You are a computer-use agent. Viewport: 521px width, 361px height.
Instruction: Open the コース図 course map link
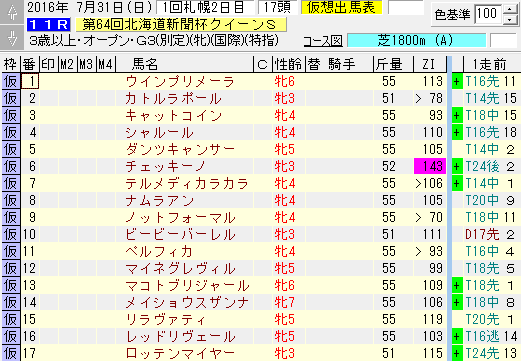click(323, 41)
